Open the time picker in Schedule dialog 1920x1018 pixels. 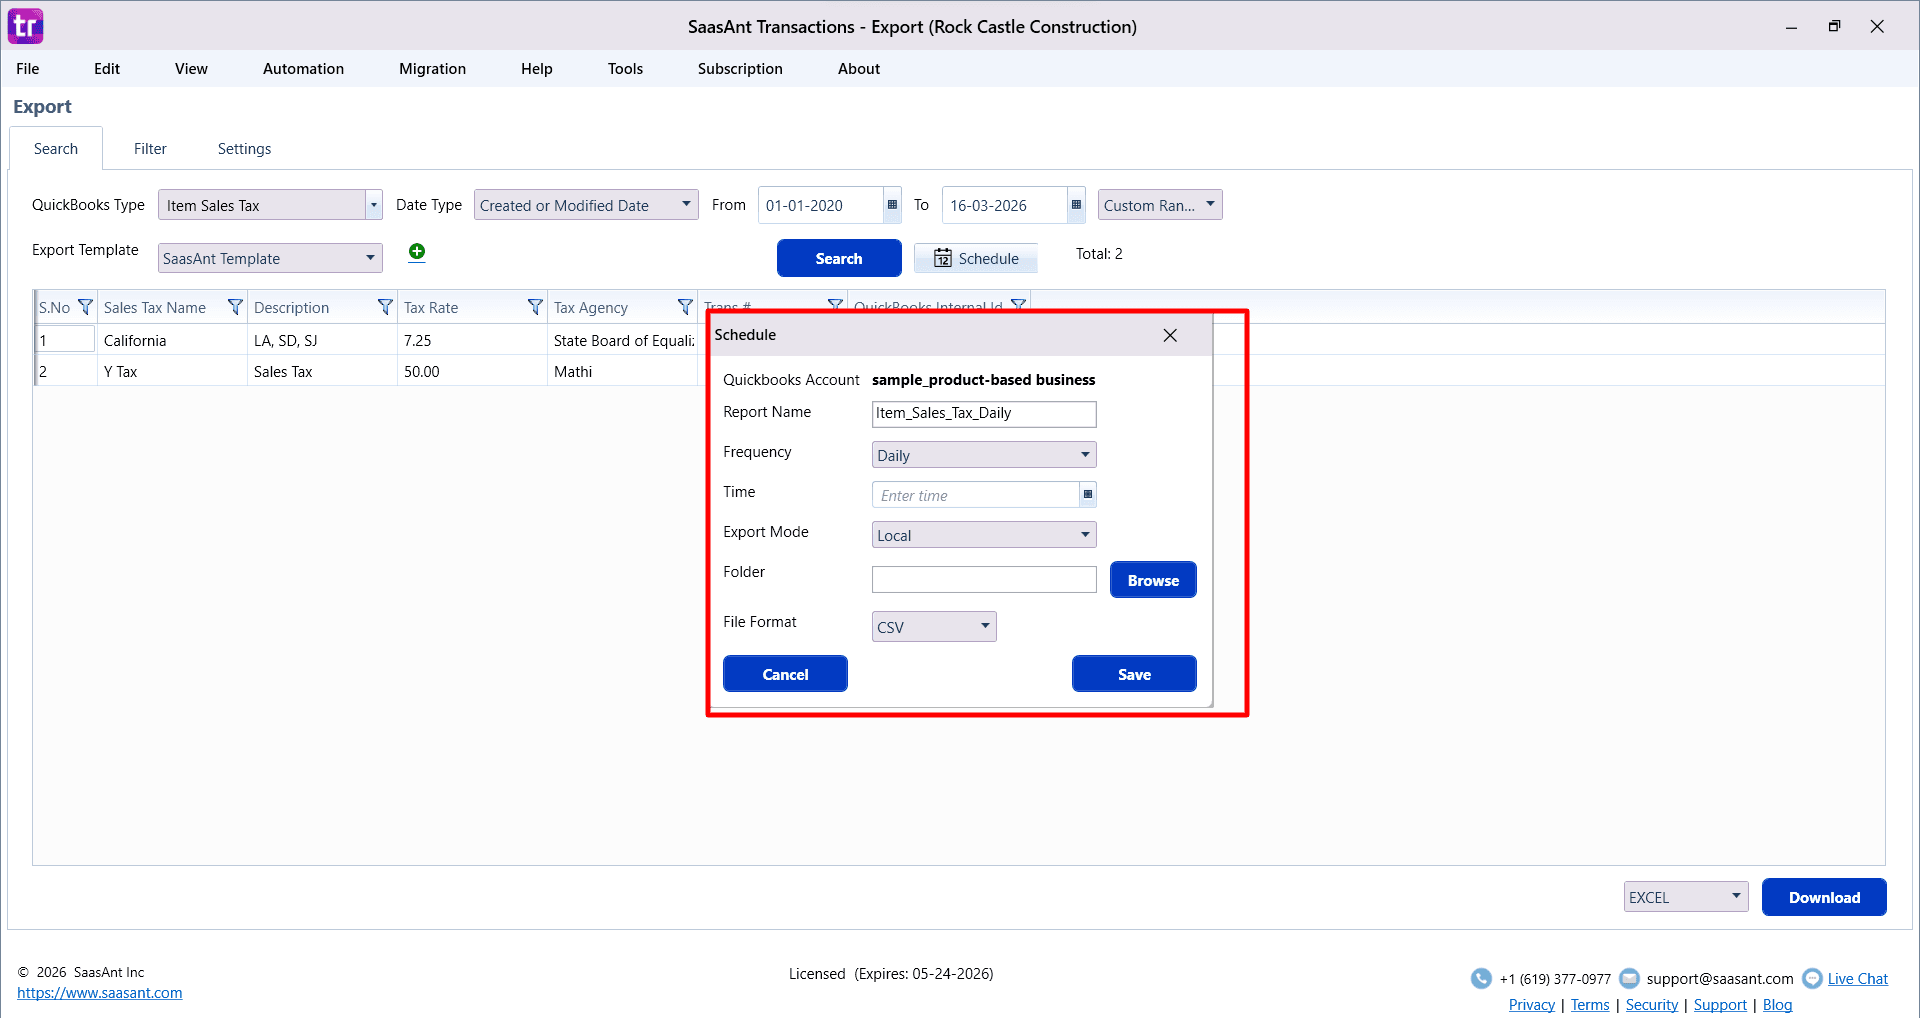pyautogui.click(x=1087, y=494)
